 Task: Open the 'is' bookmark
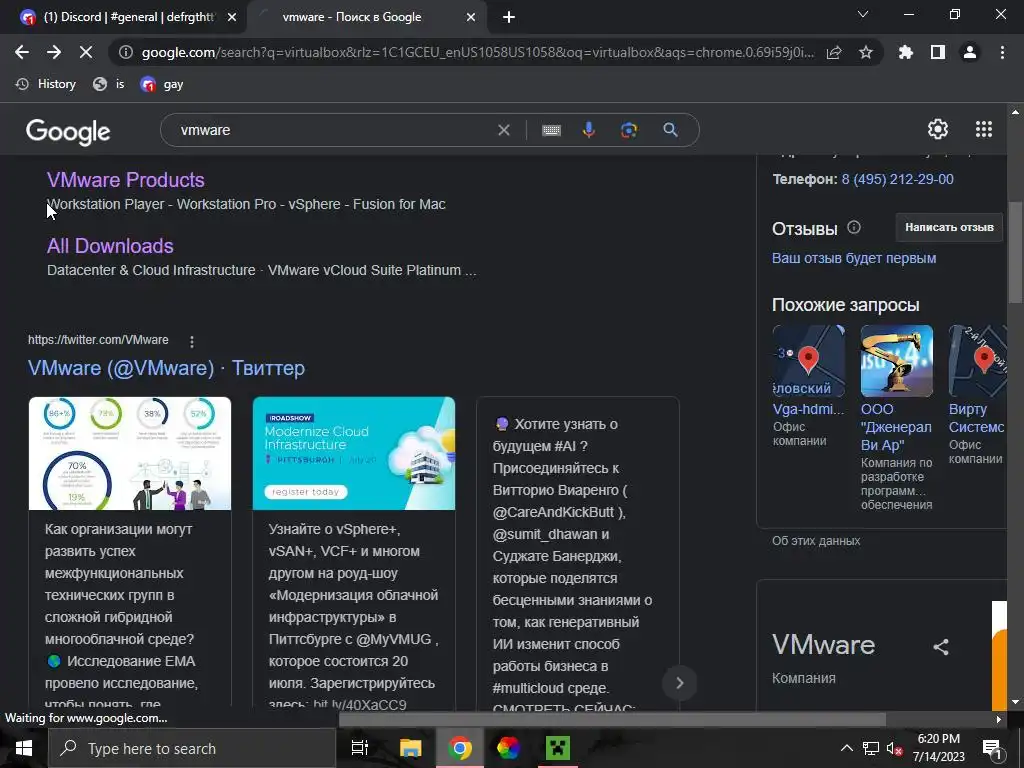[x=109, y=84]
